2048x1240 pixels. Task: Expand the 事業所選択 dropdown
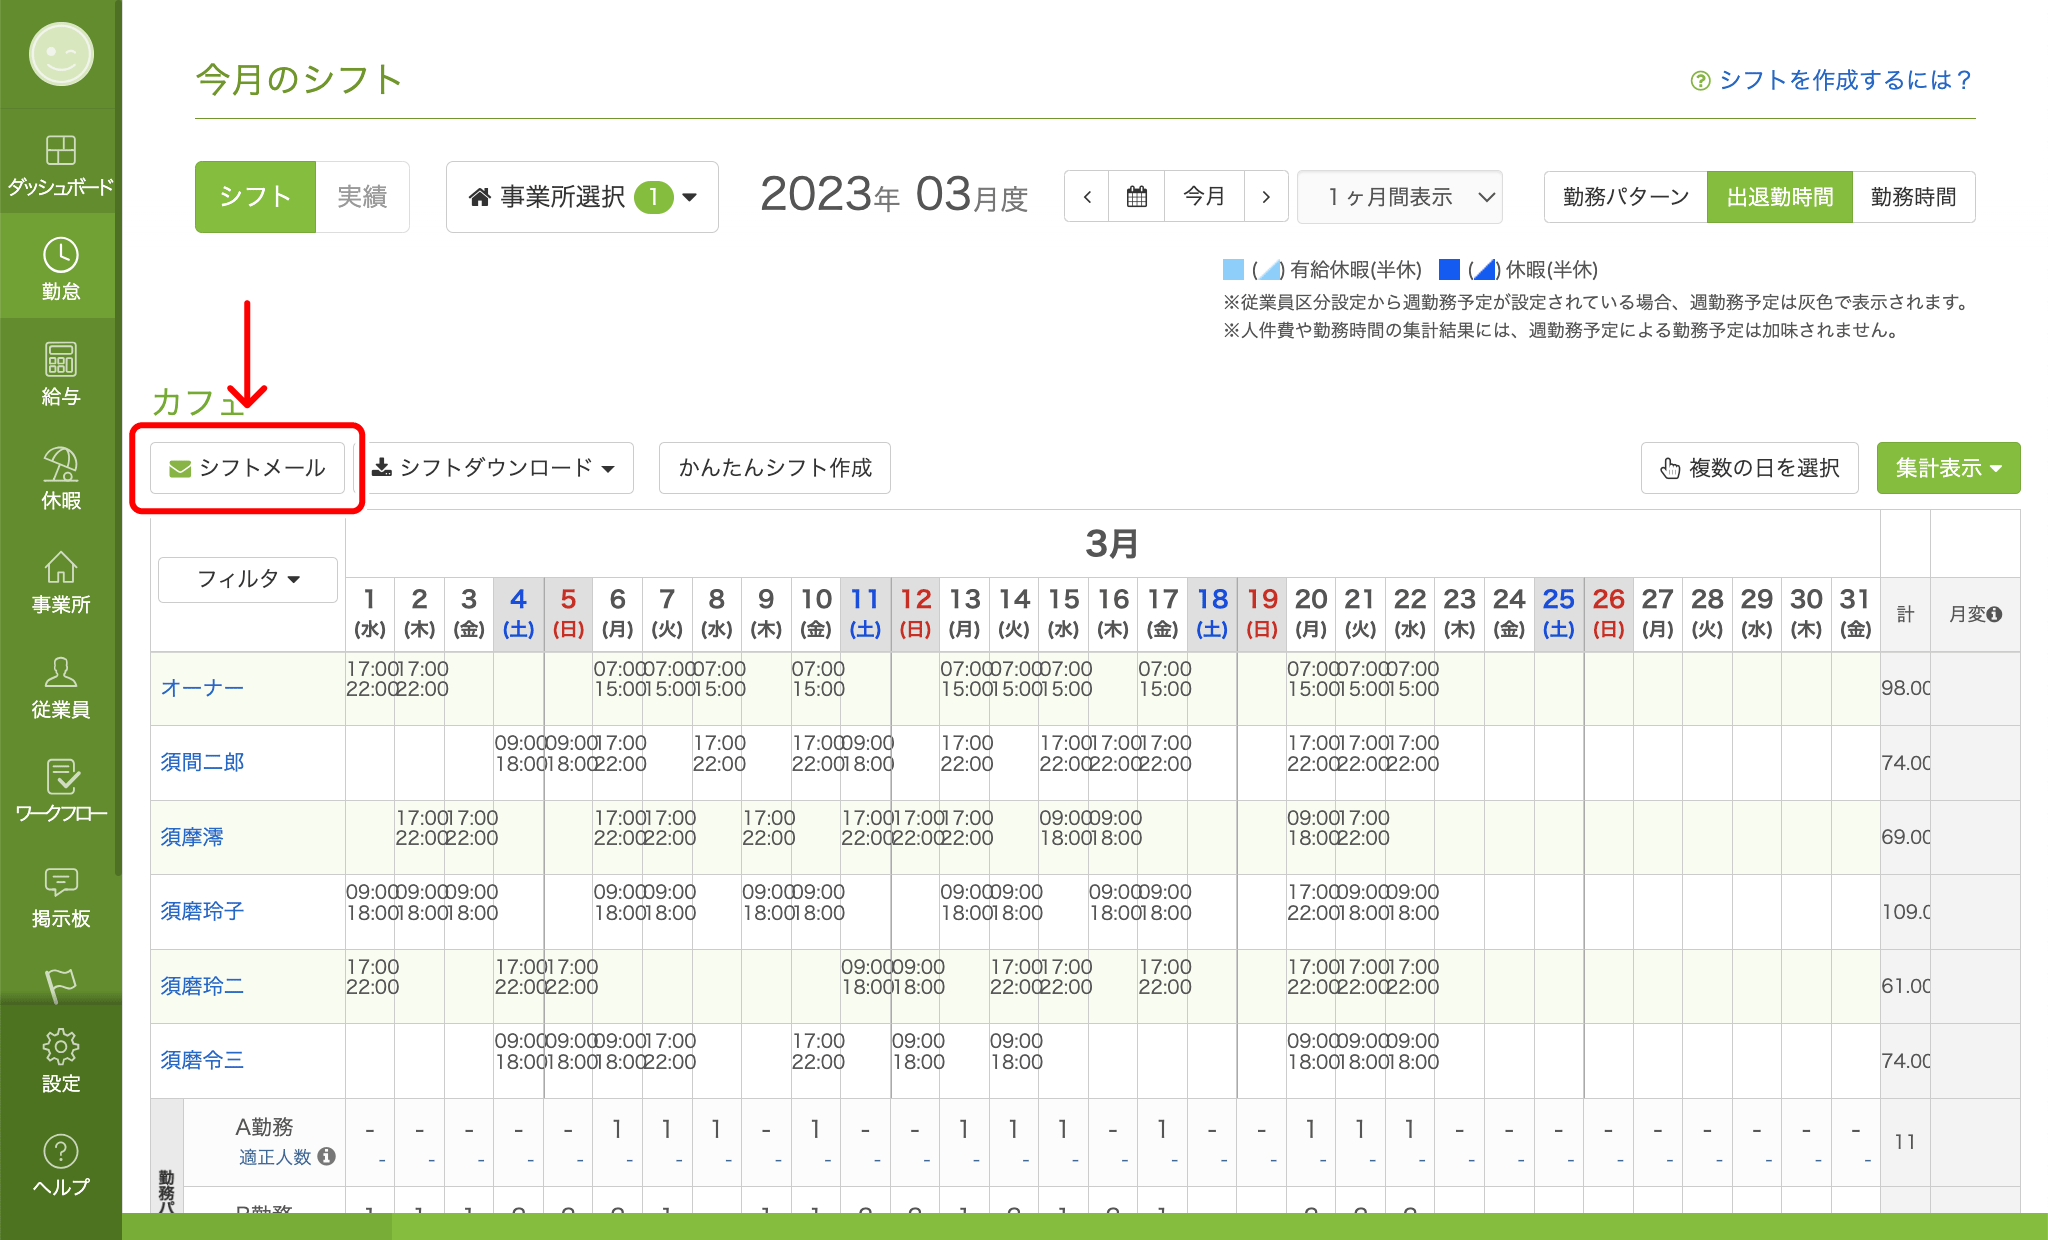(582, 197)
